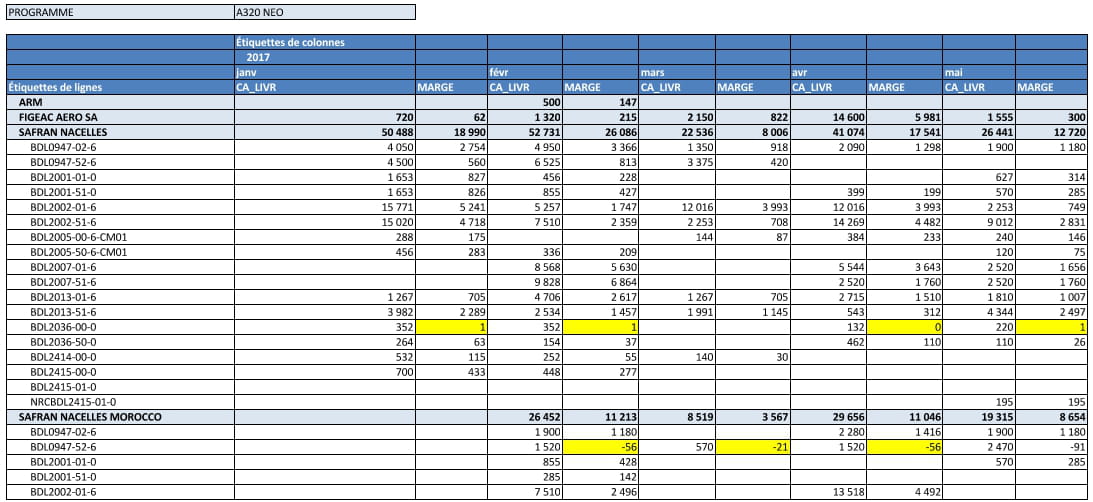Image resolution: width=1093 pixels, height=502 pixels.
Task: Select SAFRAN NACELLES total 50 488
Action: tap(325, 131)
